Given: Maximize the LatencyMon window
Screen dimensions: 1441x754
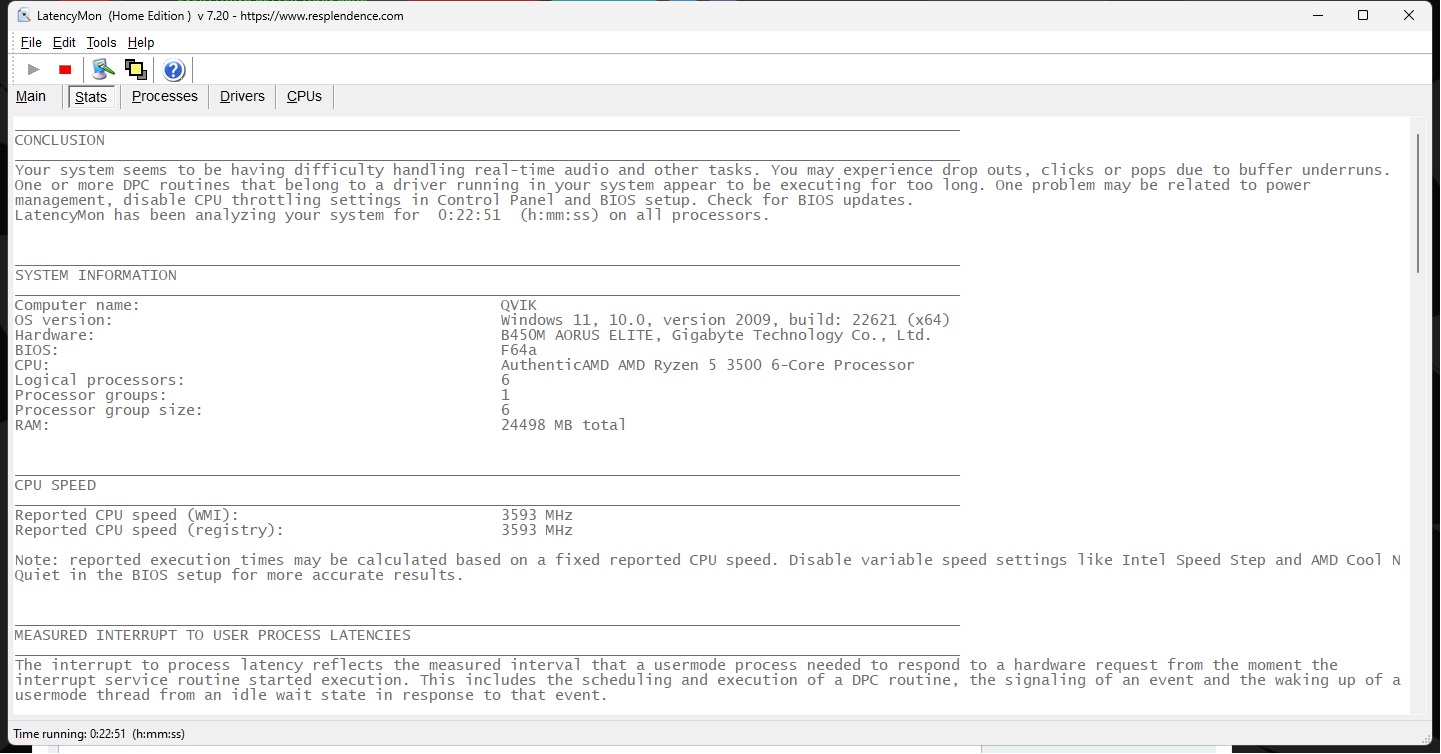Looking at the screenshot, I should (x=1362, y=15).
